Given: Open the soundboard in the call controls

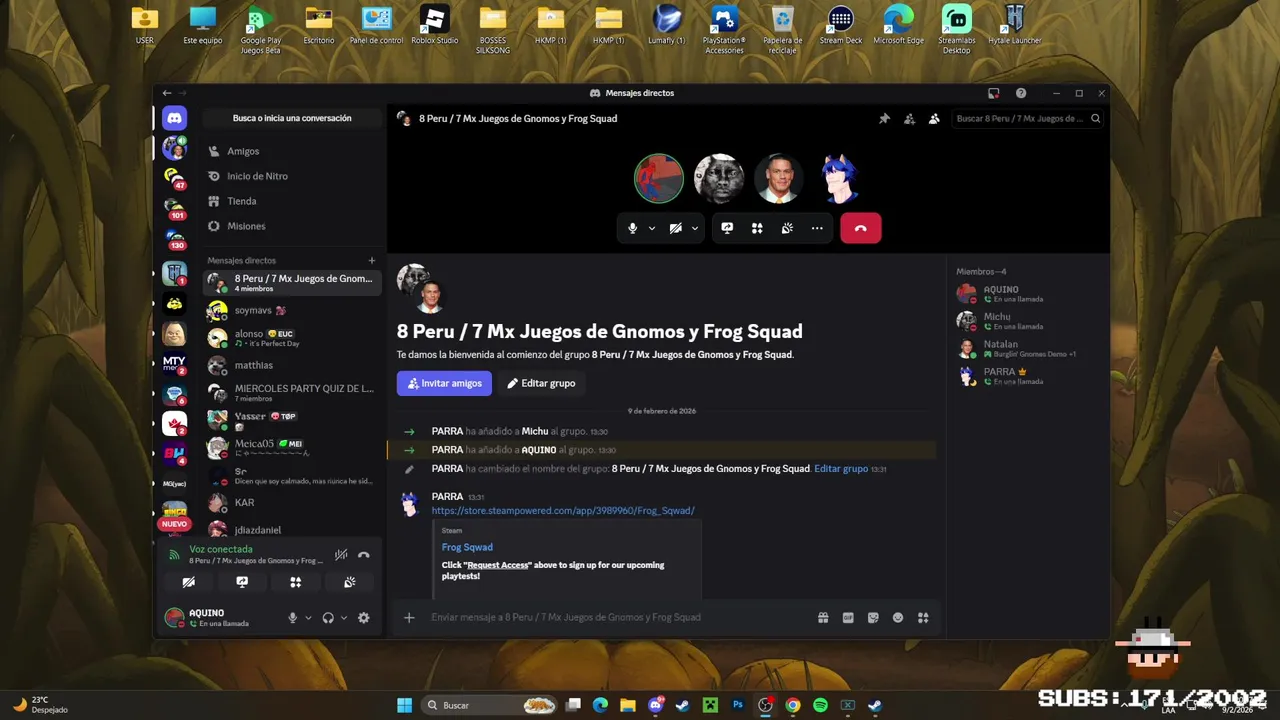Looking at the screenshot, I should click(x=787, y=228).
